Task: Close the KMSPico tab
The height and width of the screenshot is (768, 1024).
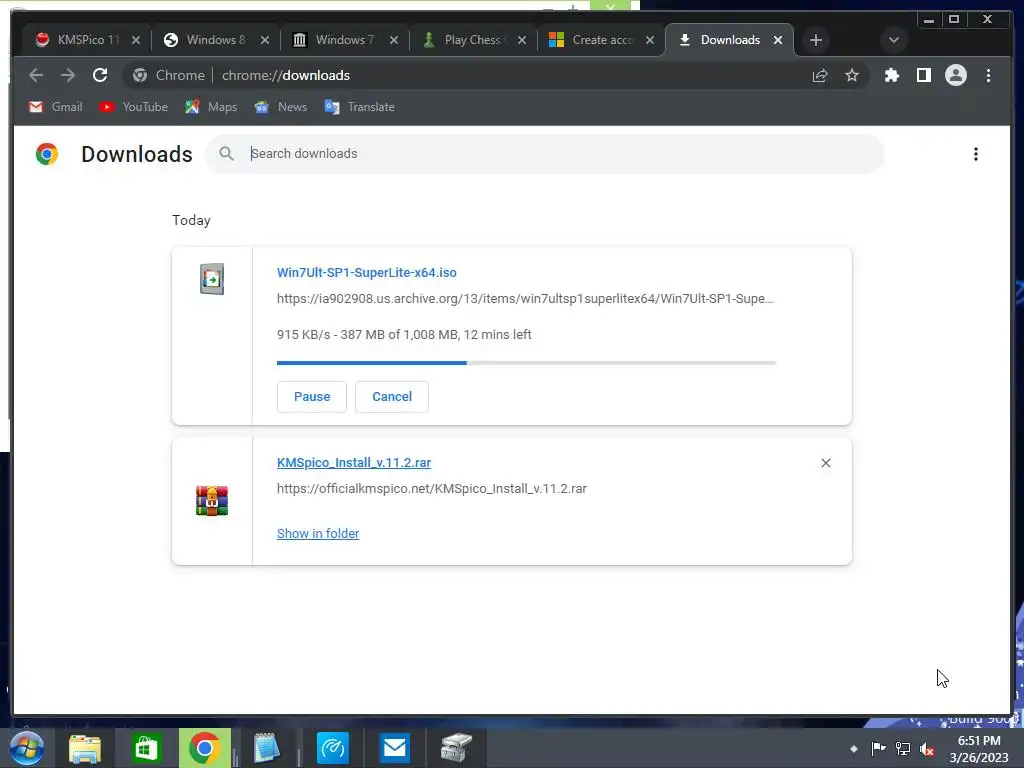Action: point(135,40)
